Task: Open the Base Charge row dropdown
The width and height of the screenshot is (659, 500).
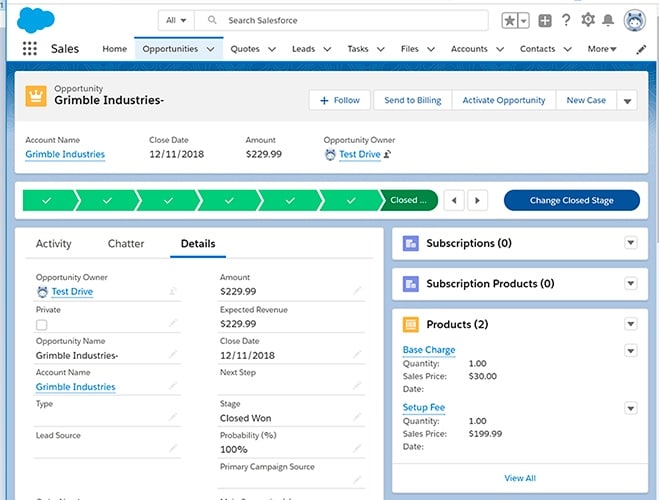Action: [630, 350]
